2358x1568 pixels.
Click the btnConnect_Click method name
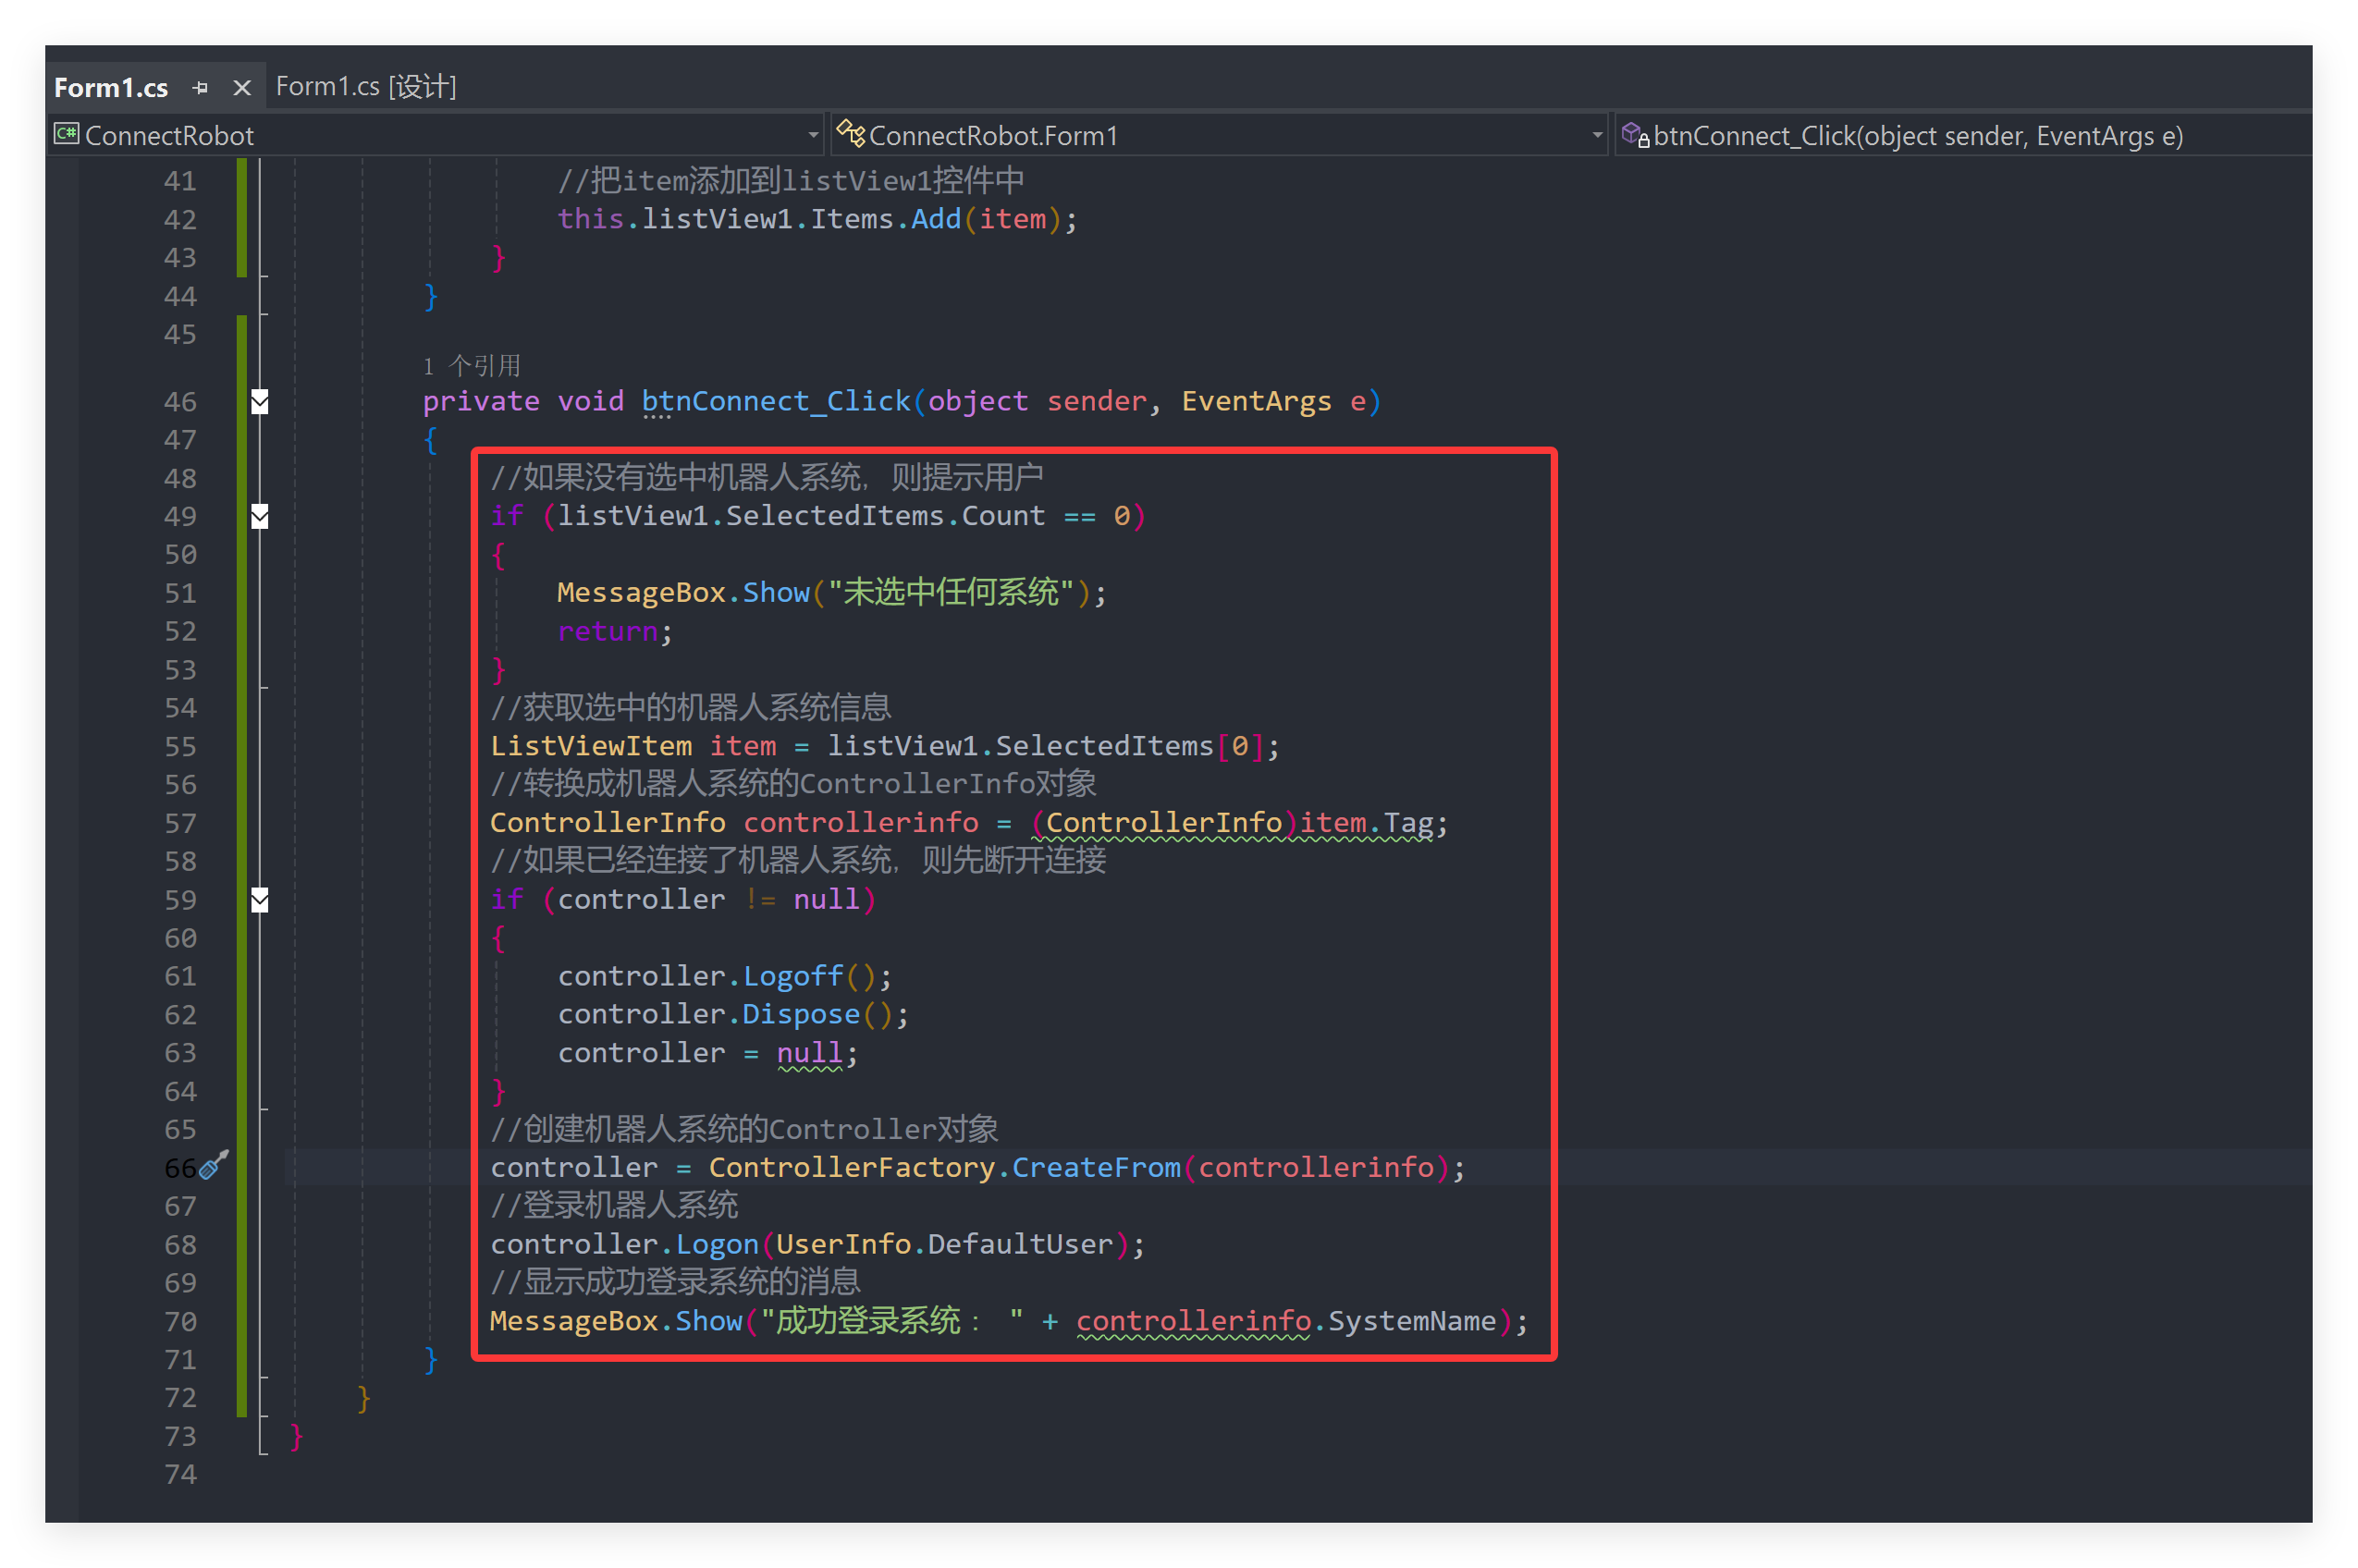776,402
